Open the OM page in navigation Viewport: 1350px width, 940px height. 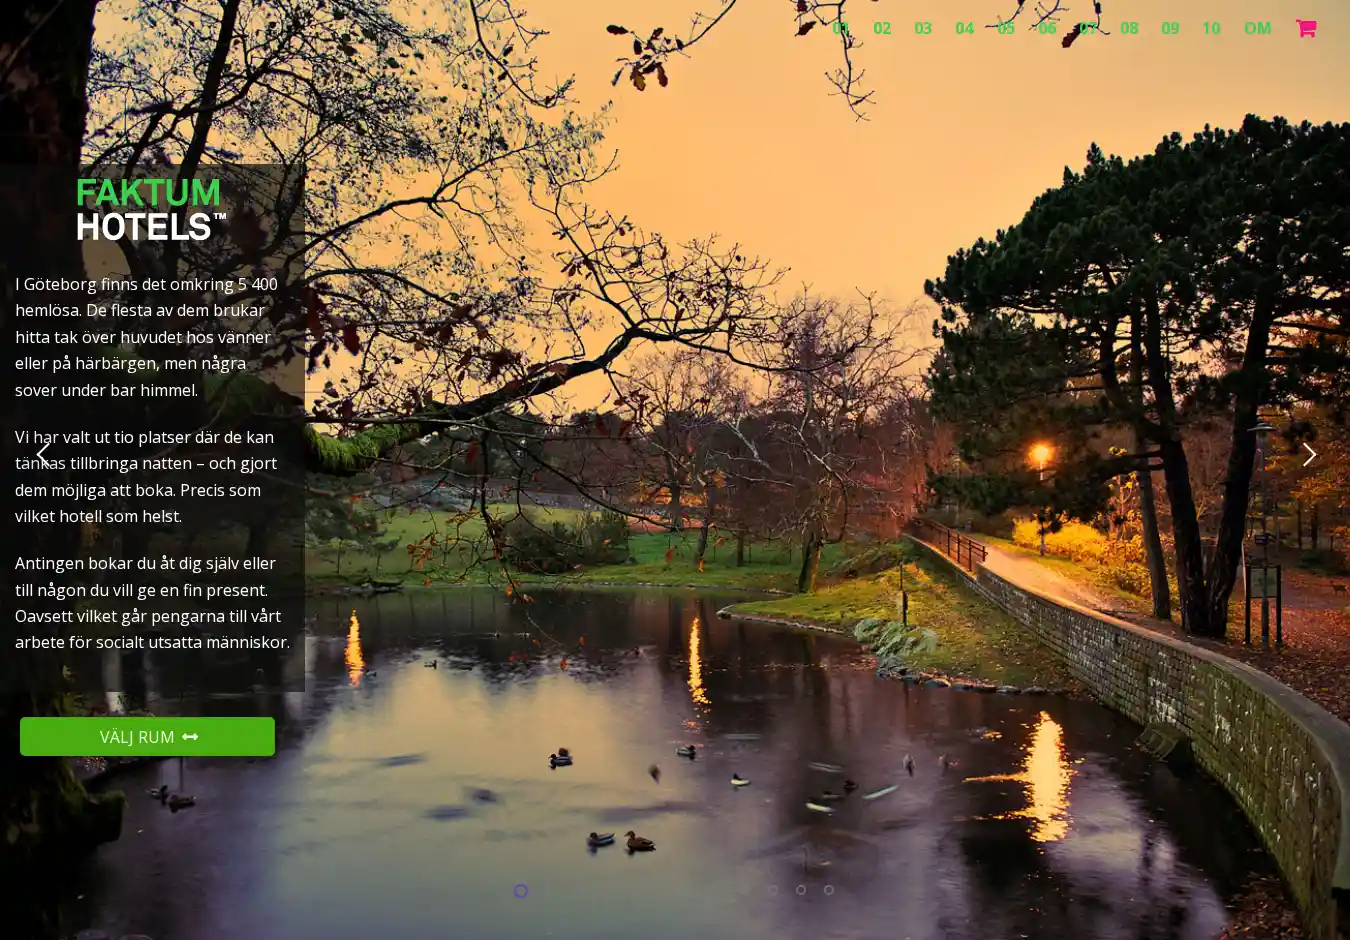point(1257,28)
